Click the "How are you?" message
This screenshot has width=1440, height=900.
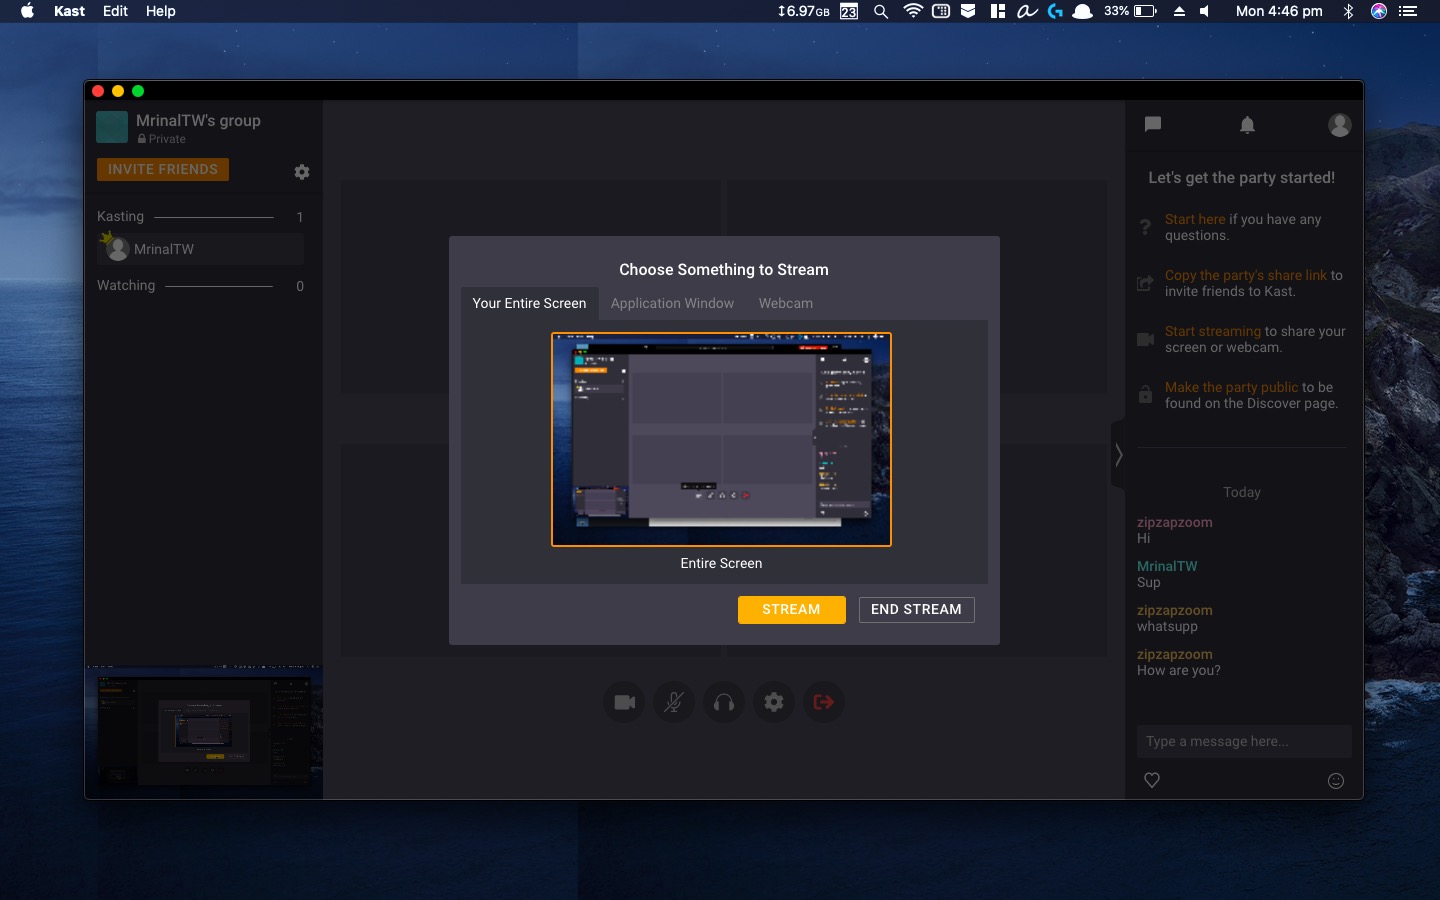1178,670
